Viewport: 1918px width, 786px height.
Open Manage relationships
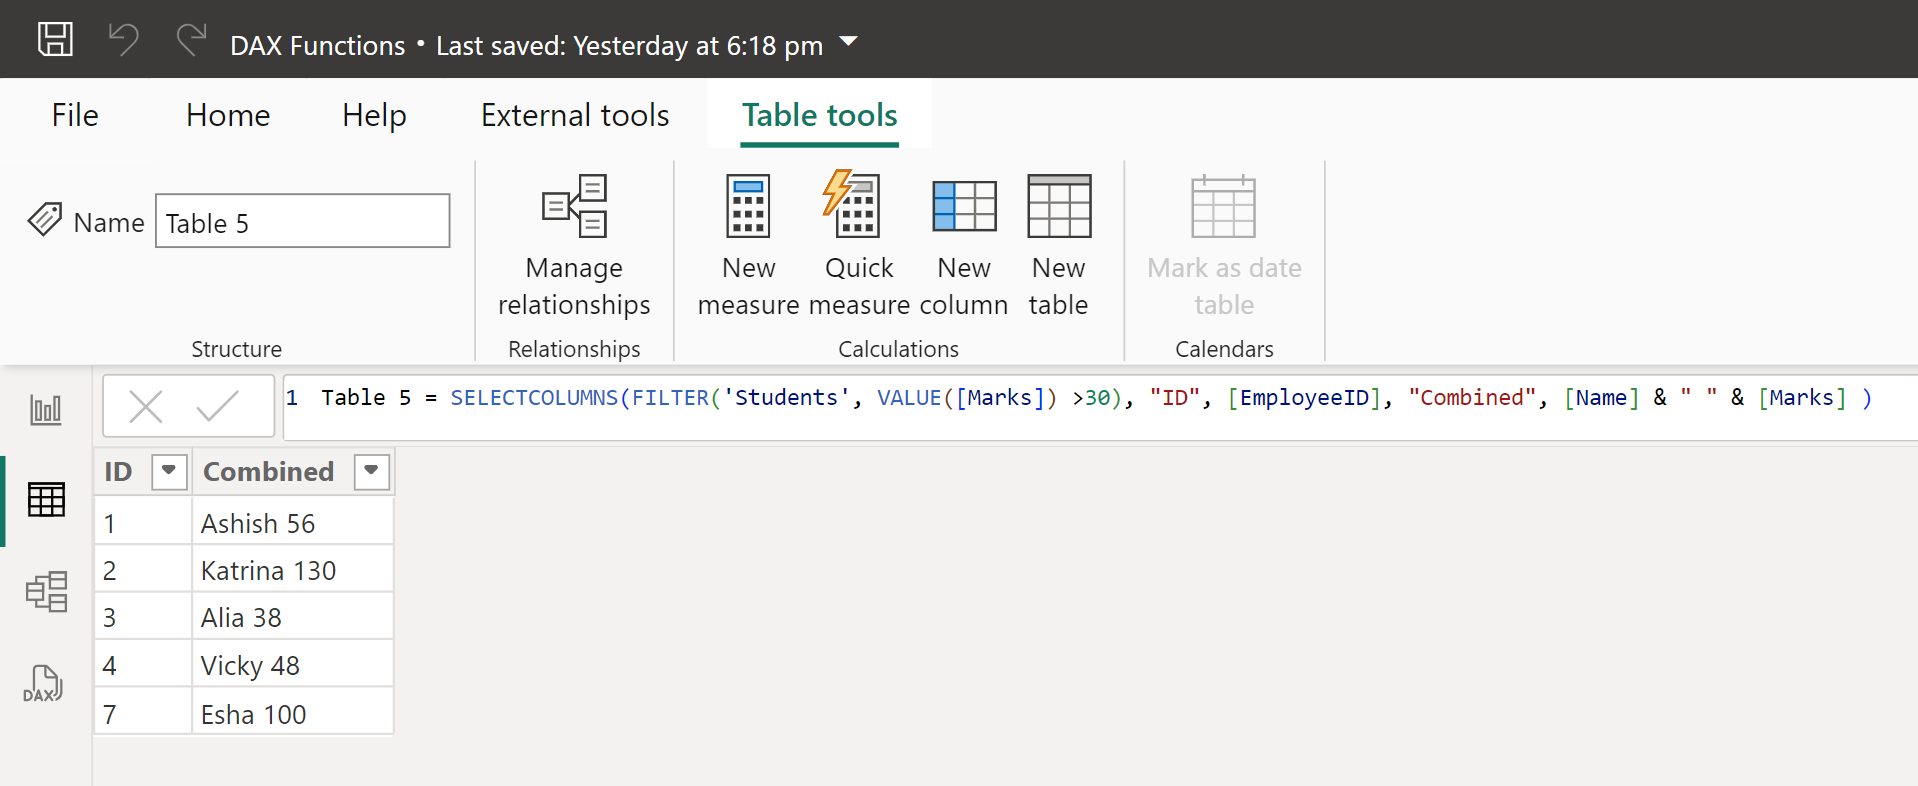tap(574, 246)
